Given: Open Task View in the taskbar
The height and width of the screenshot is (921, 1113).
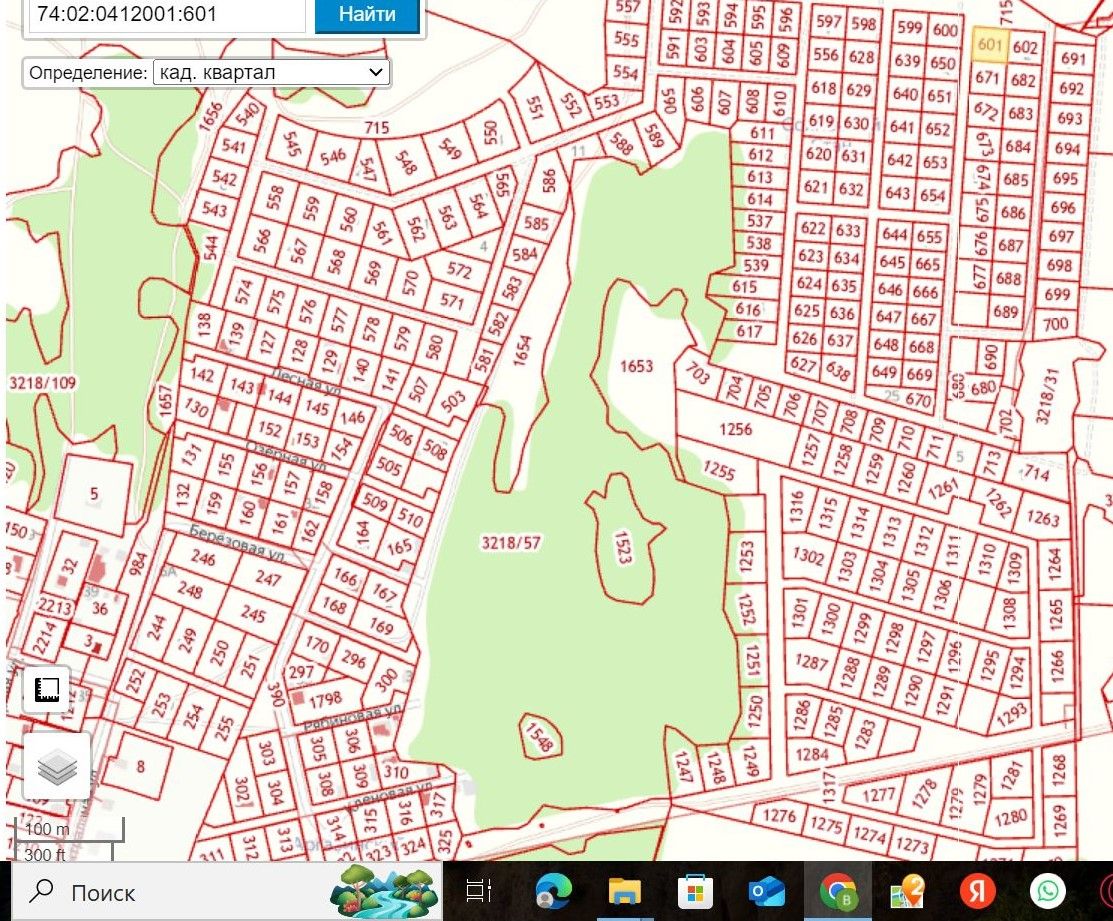Looking at the screenshot, I should coord(480,891).
